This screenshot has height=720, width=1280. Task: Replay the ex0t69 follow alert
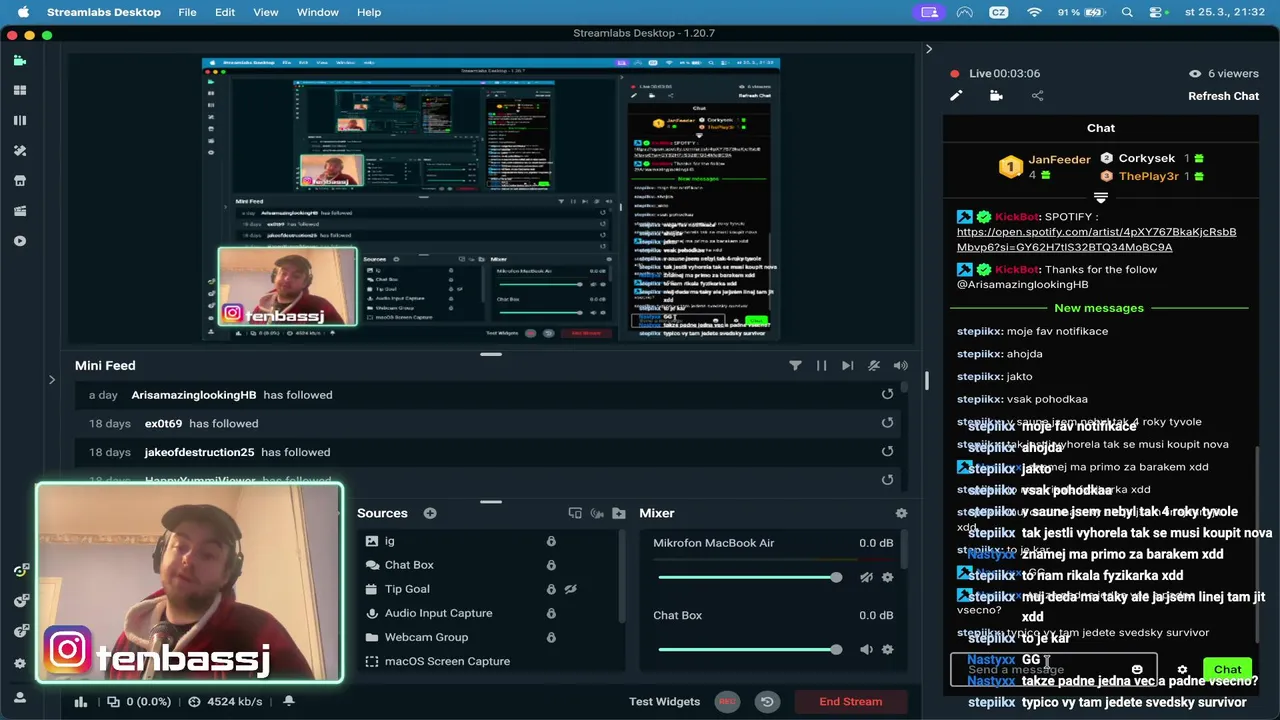pos(887,423)
